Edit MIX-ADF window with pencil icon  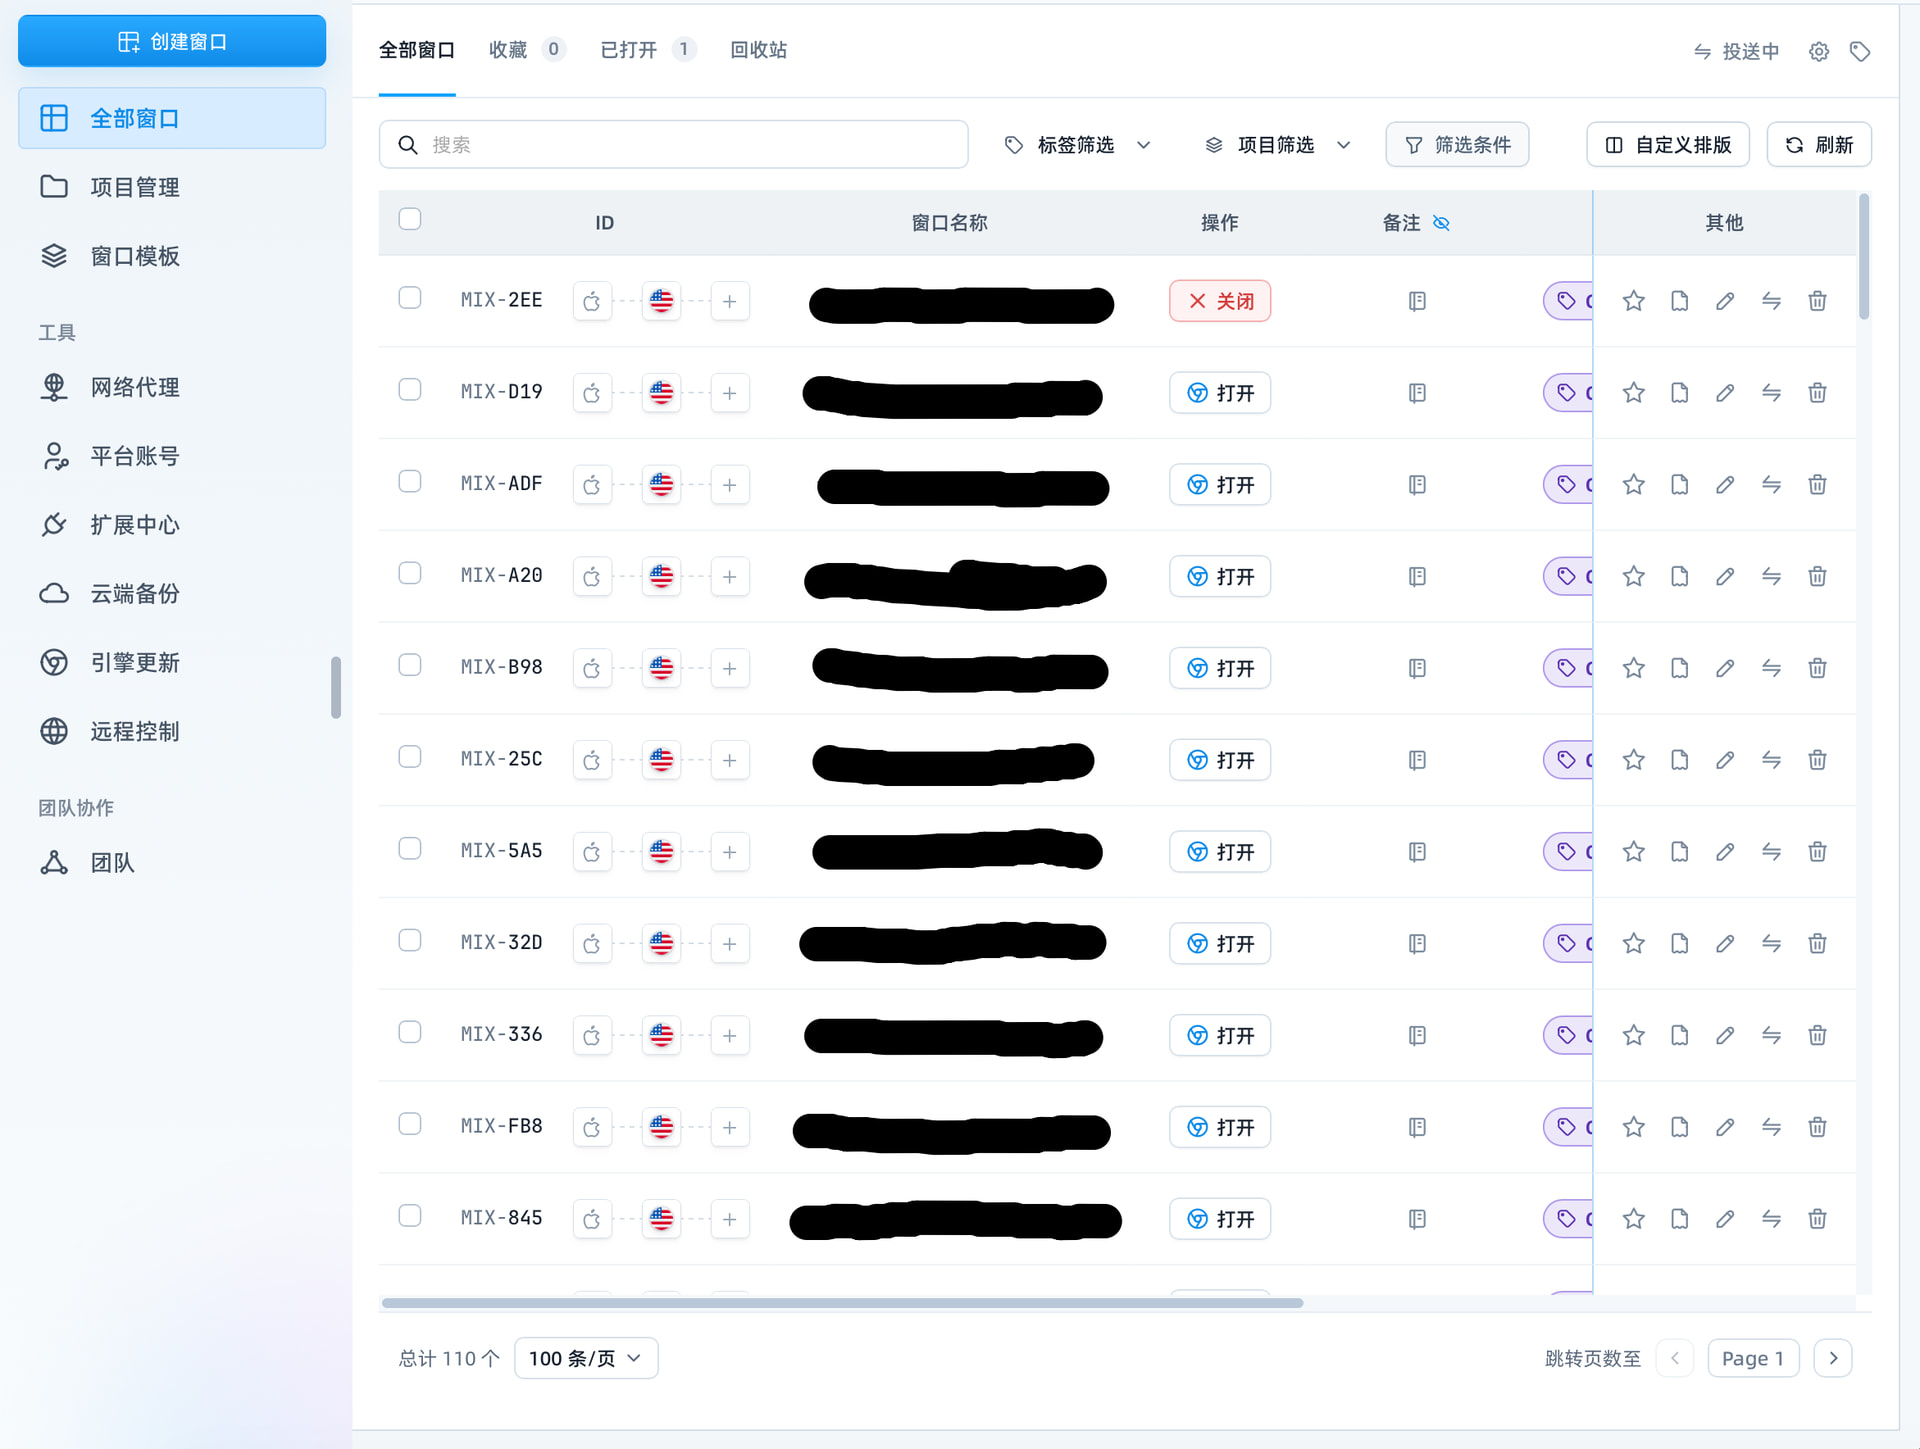[1725, 485]
